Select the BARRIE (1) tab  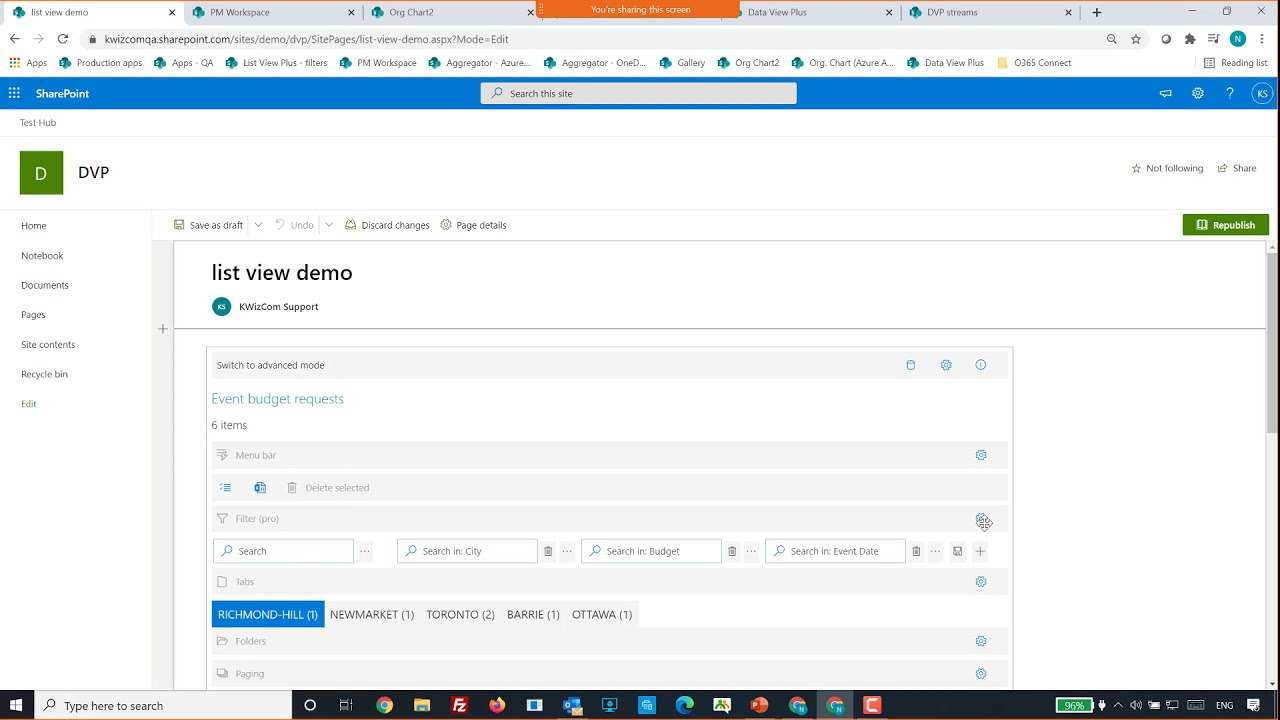click(533, 614)
